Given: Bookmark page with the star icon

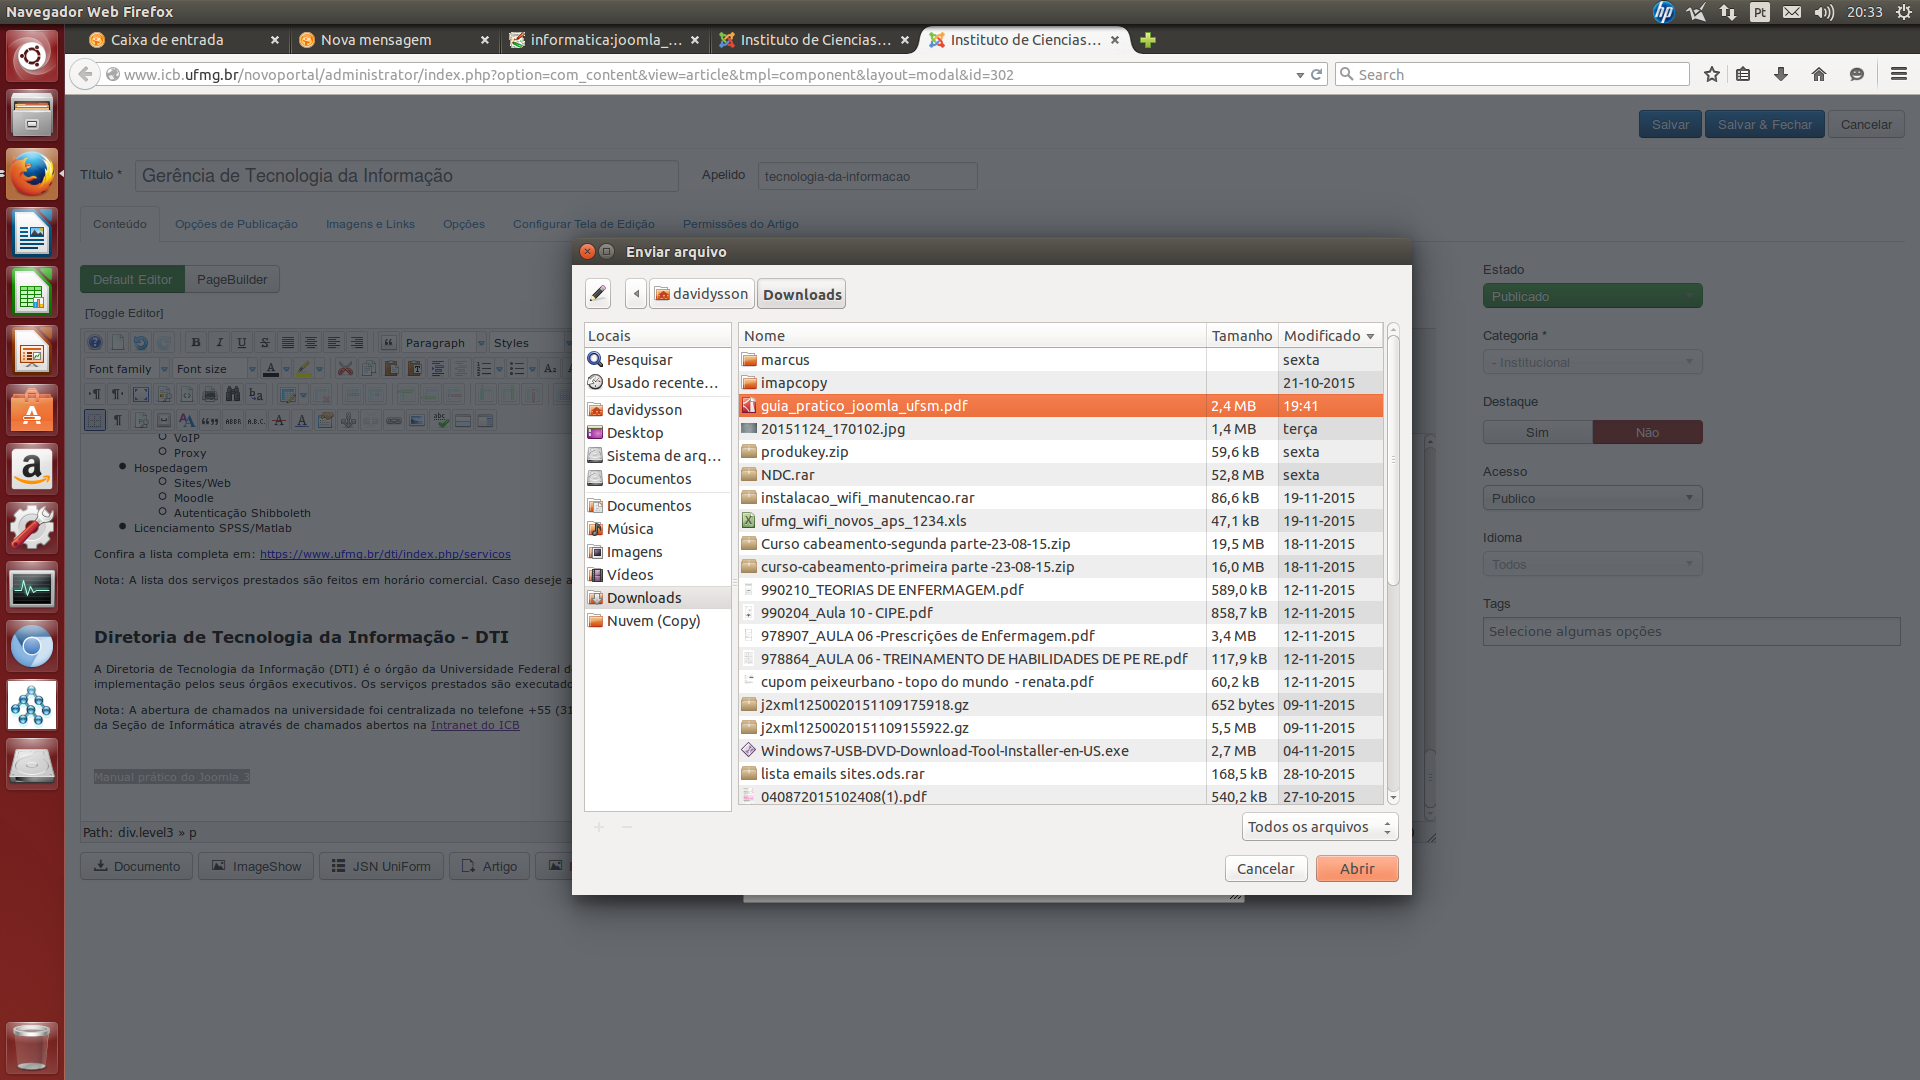Looking at the screenshot, I should [x=1712, y=75].
